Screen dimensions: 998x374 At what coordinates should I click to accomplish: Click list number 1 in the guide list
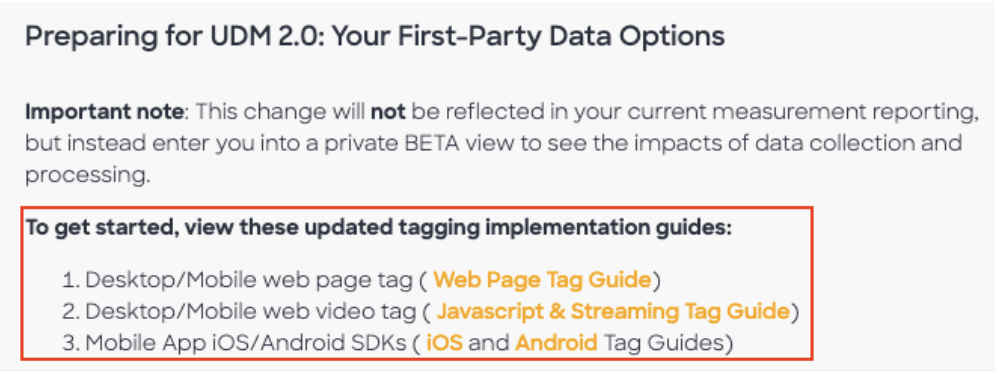pos(68,280)
